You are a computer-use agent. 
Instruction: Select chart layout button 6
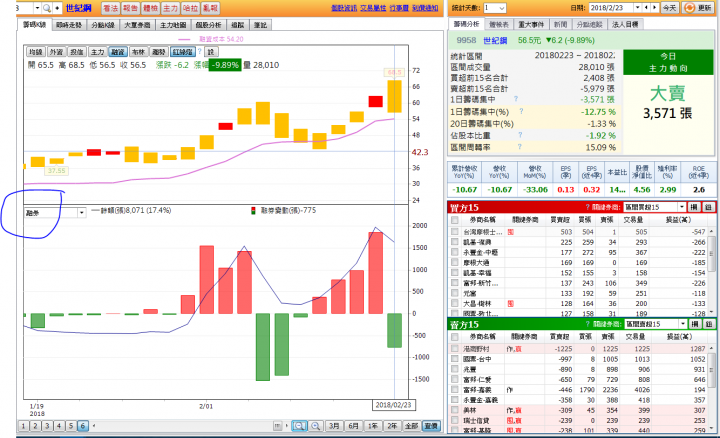point(83,426)
